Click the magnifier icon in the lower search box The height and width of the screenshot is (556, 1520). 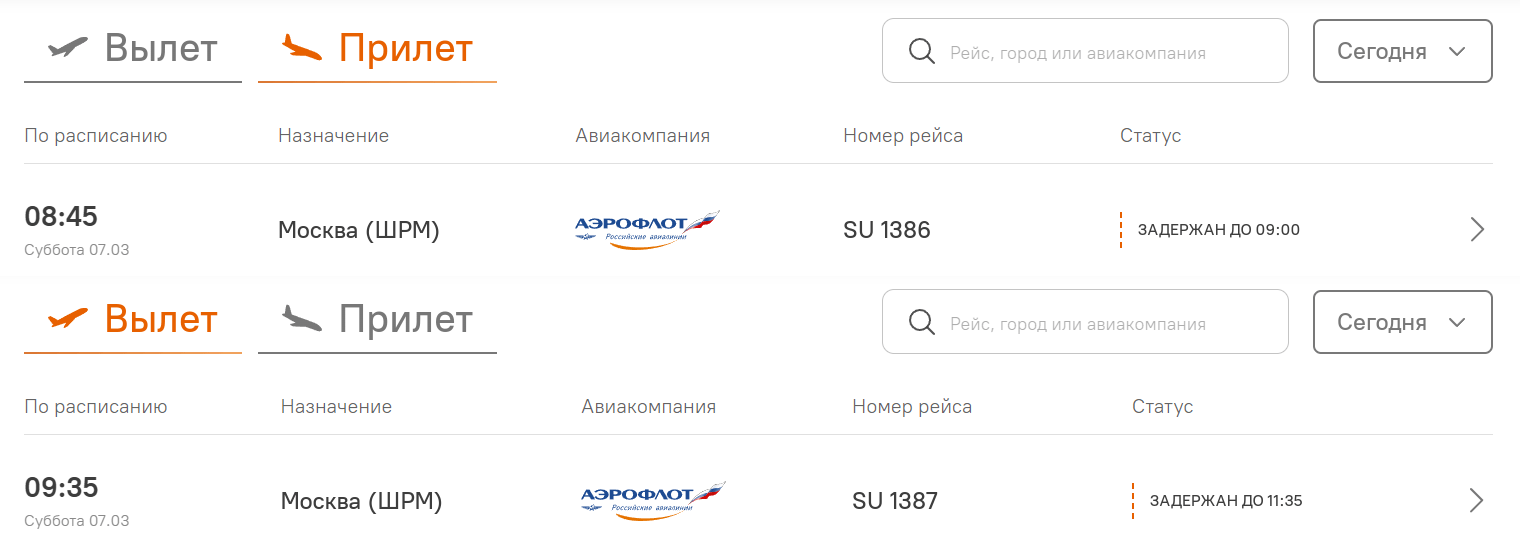point(921,323)
